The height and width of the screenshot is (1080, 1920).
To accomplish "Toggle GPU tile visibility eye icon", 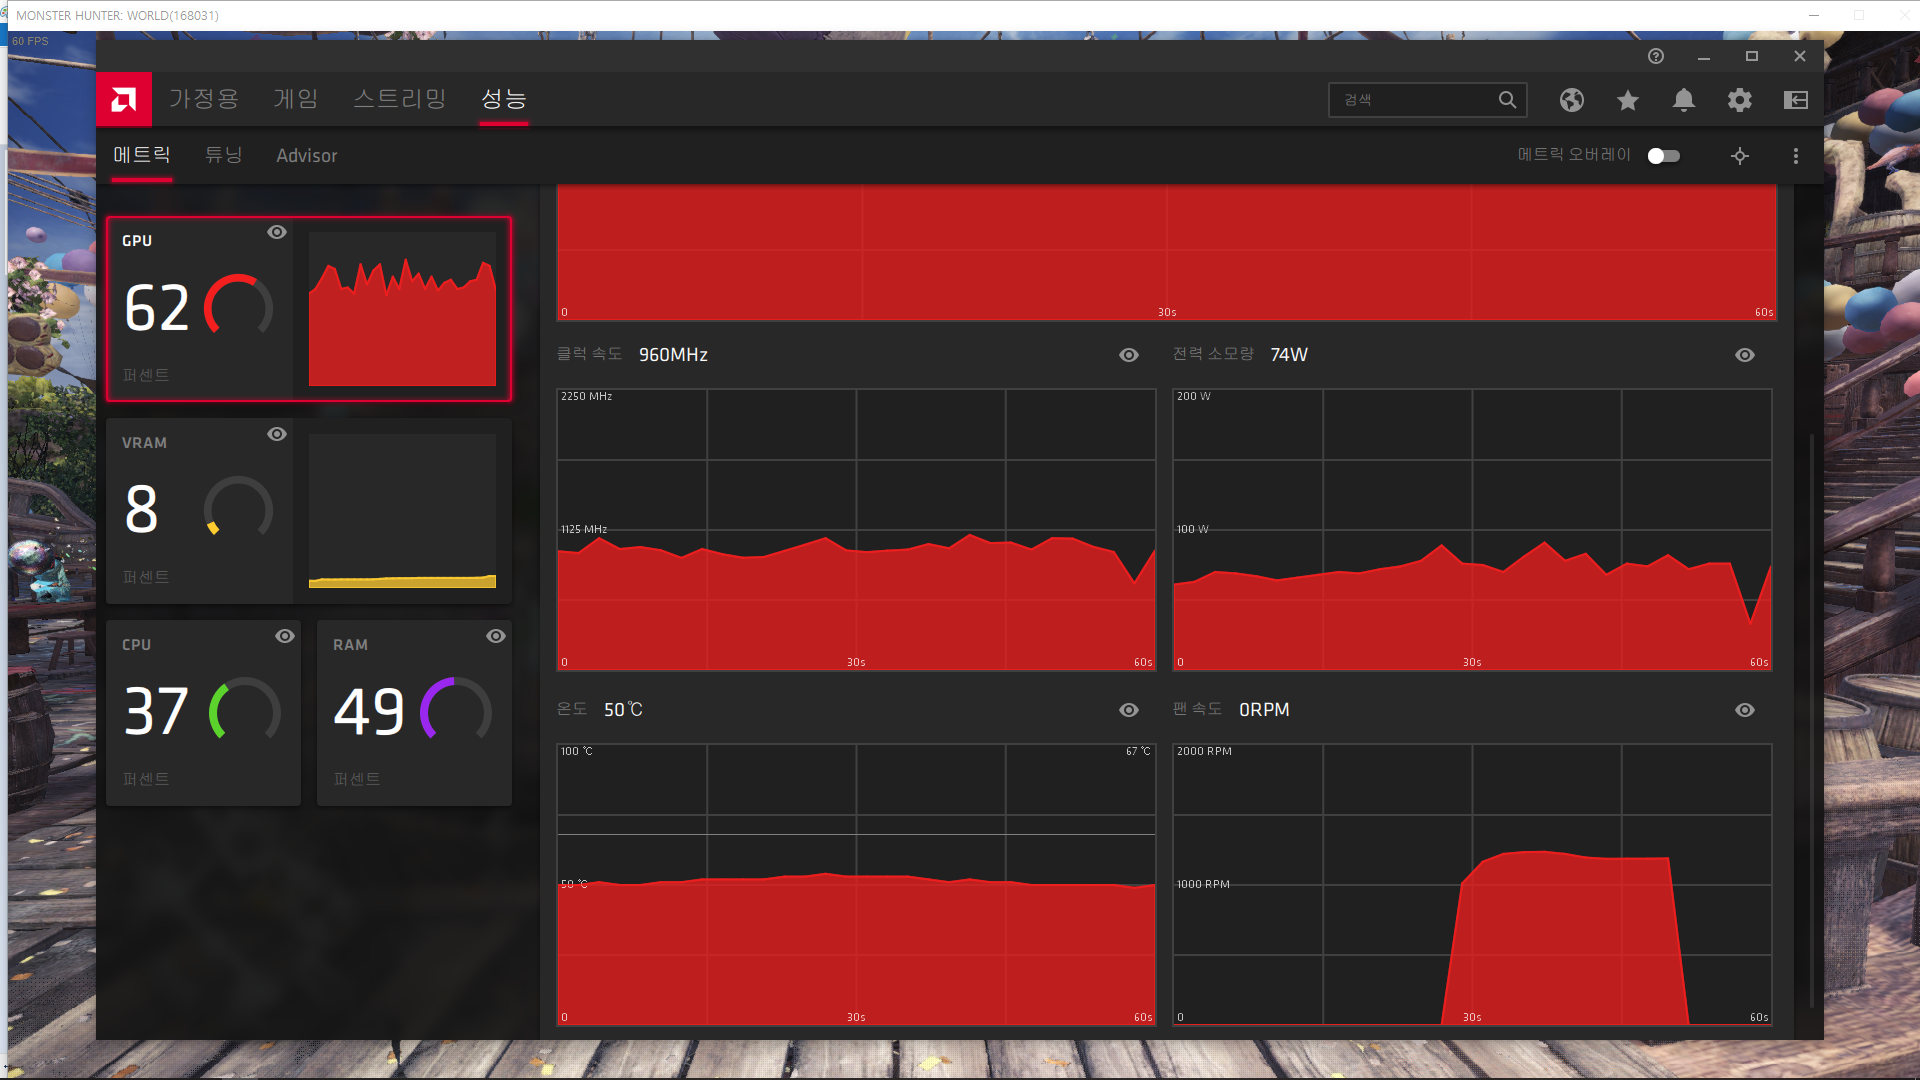I will pos(277,232).
